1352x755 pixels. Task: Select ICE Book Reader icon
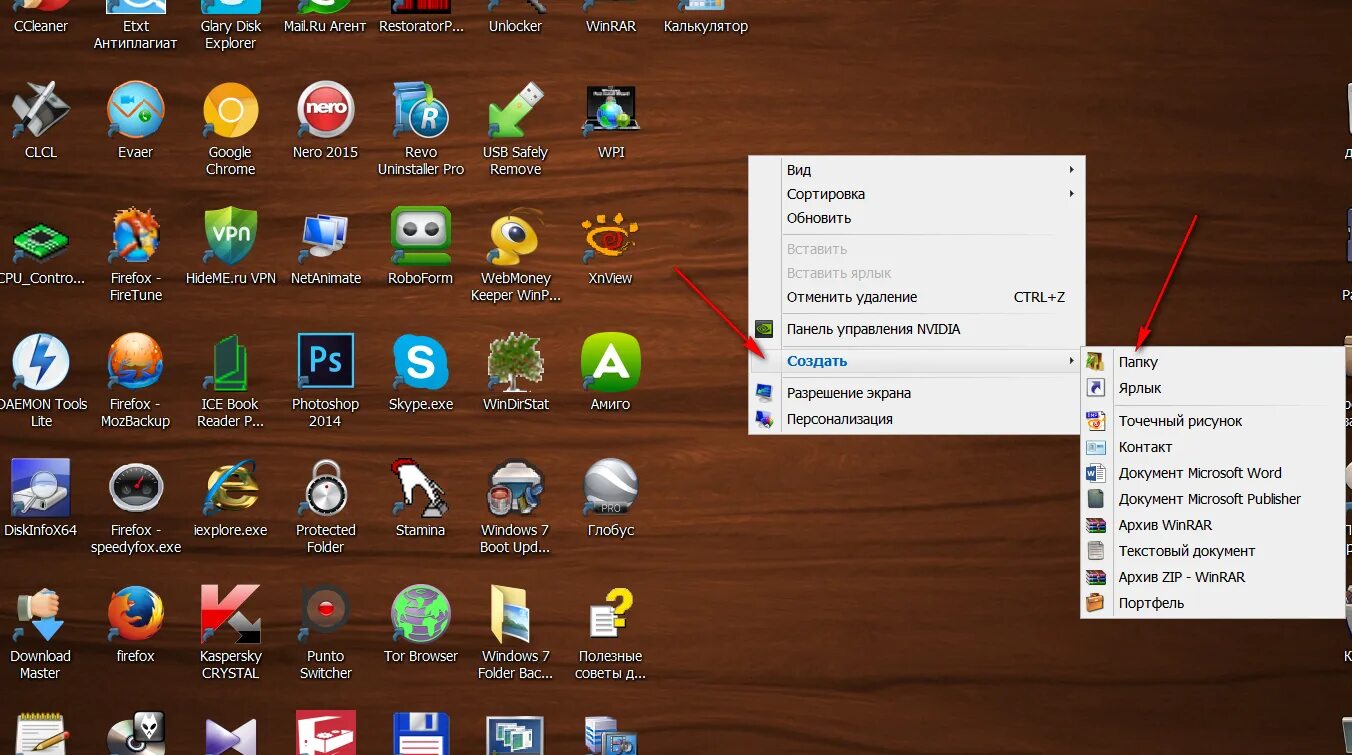230,363
